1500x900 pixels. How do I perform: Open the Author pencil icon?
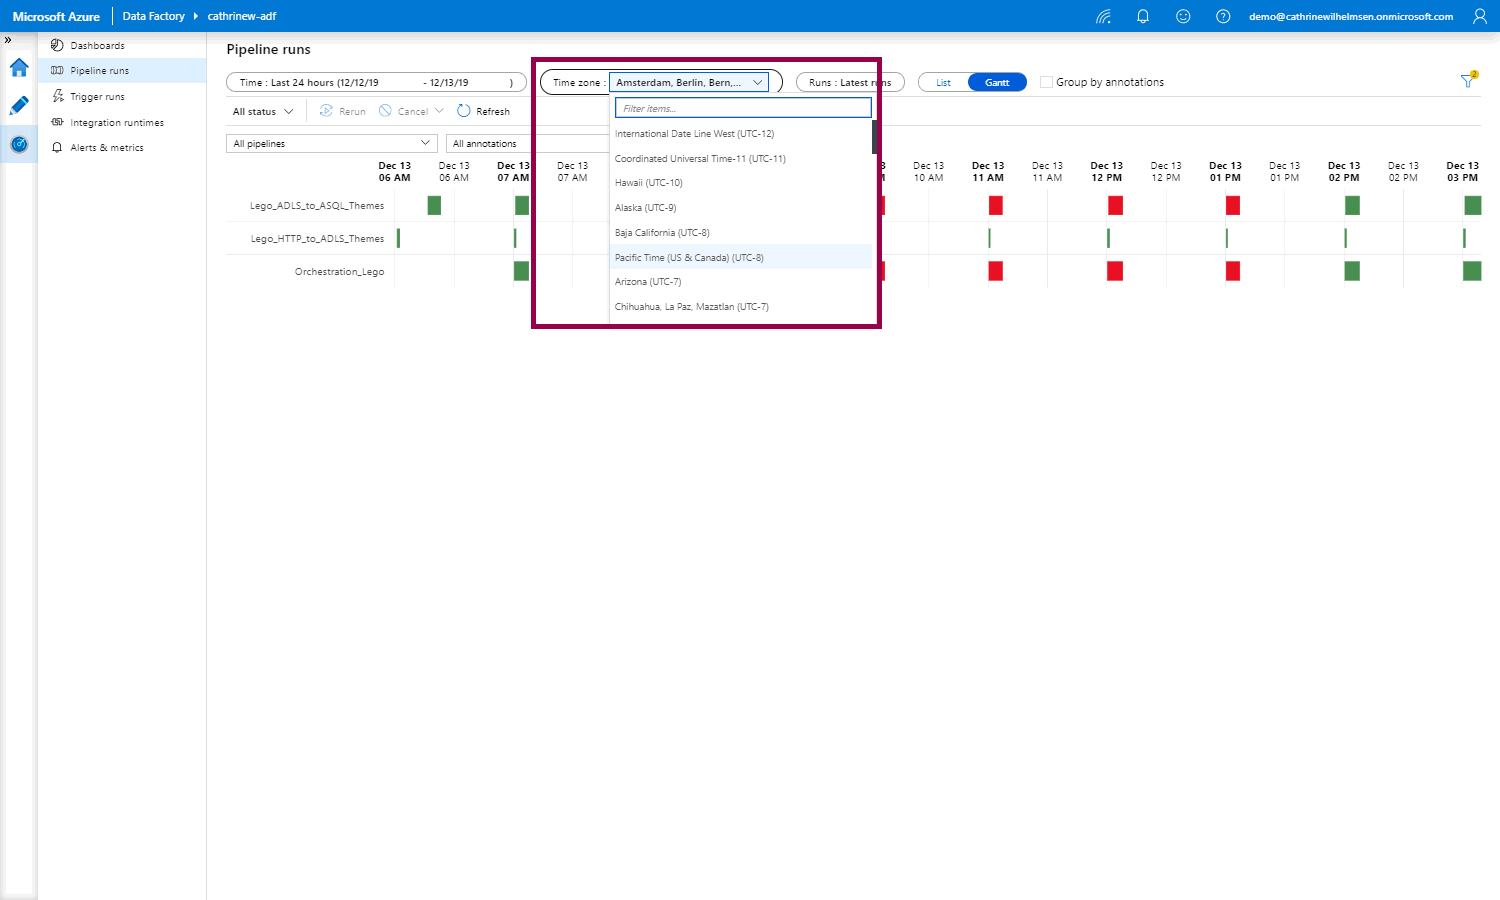click(19, 106)
